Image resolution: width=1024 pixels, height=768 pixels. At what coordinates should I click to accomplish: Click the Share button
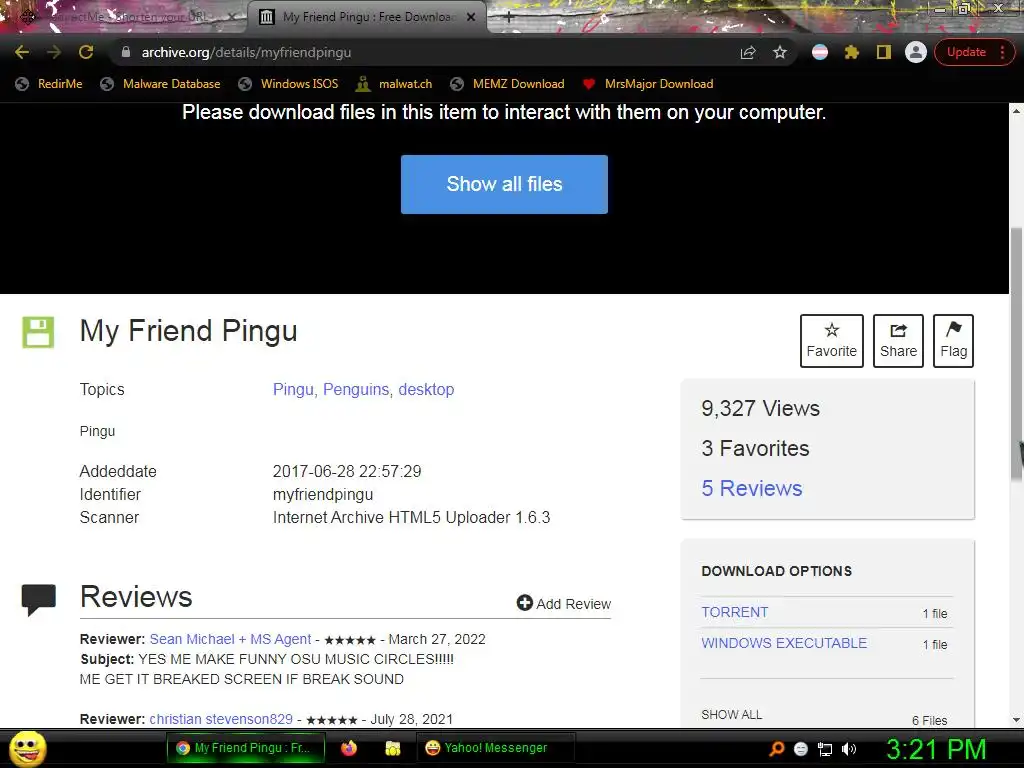[898, 341]
